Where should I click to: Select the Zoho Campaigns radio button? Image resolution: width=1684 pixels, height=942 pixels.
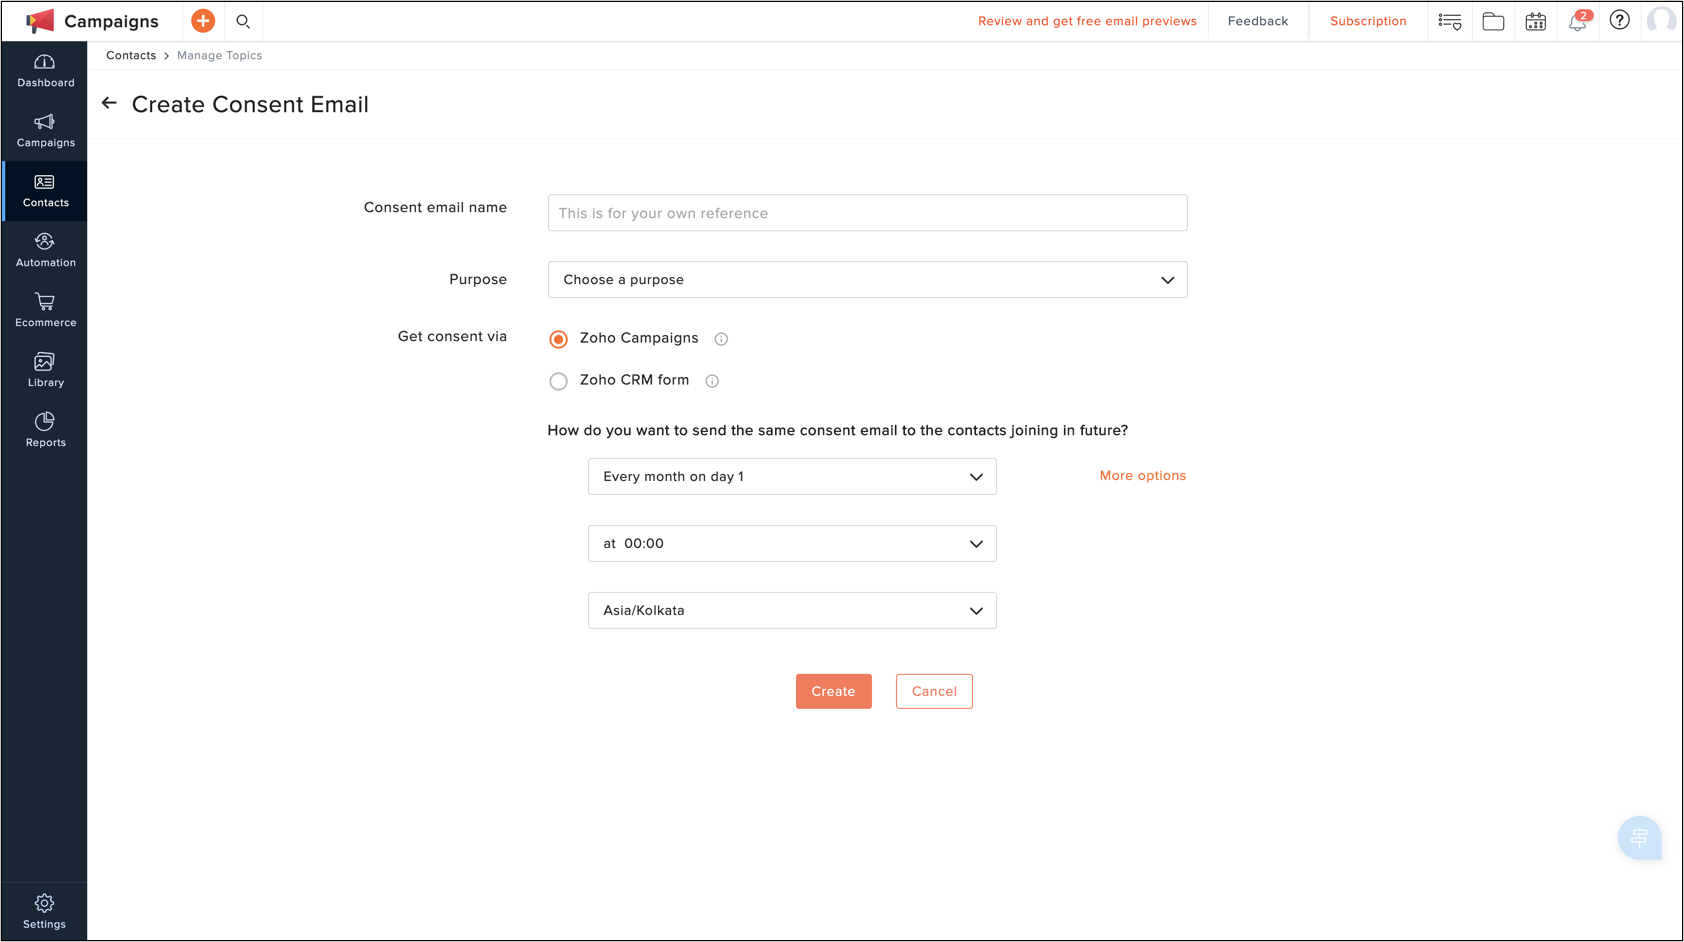click(x=559, y=339)
